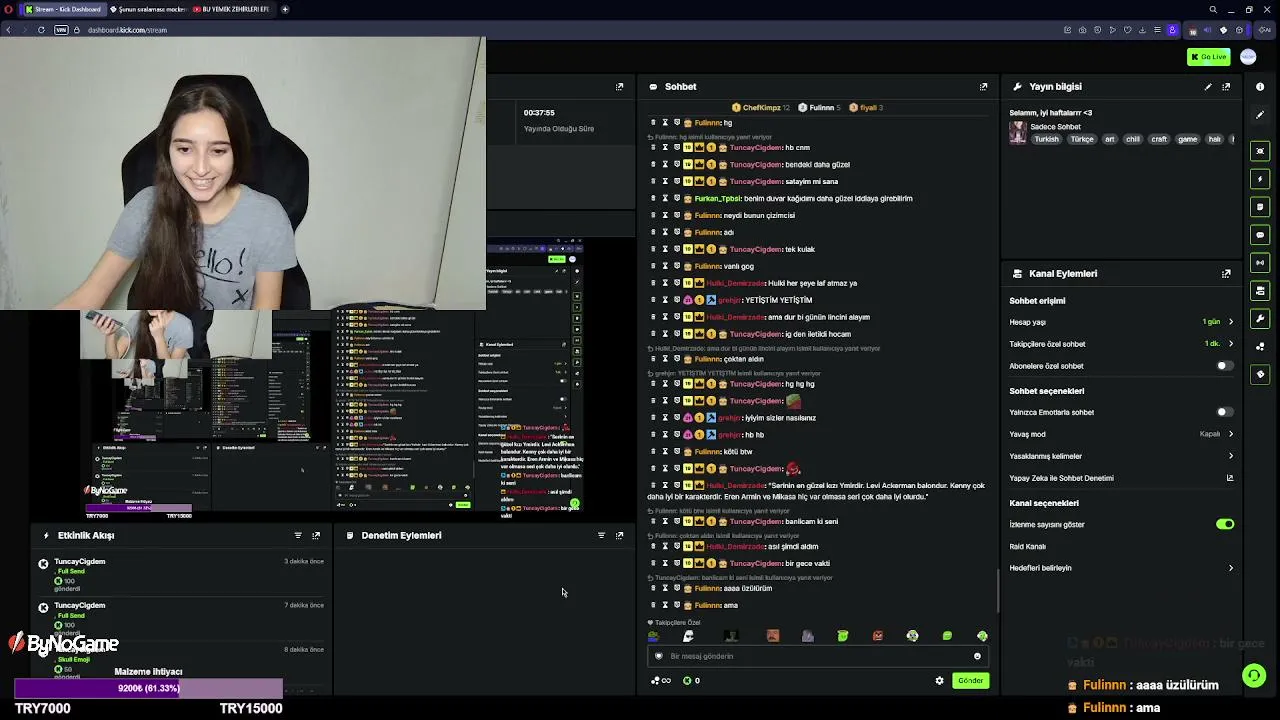
Task: Toggle the broadcast signal sidebar widget
Action: [x=1260, y=263]
